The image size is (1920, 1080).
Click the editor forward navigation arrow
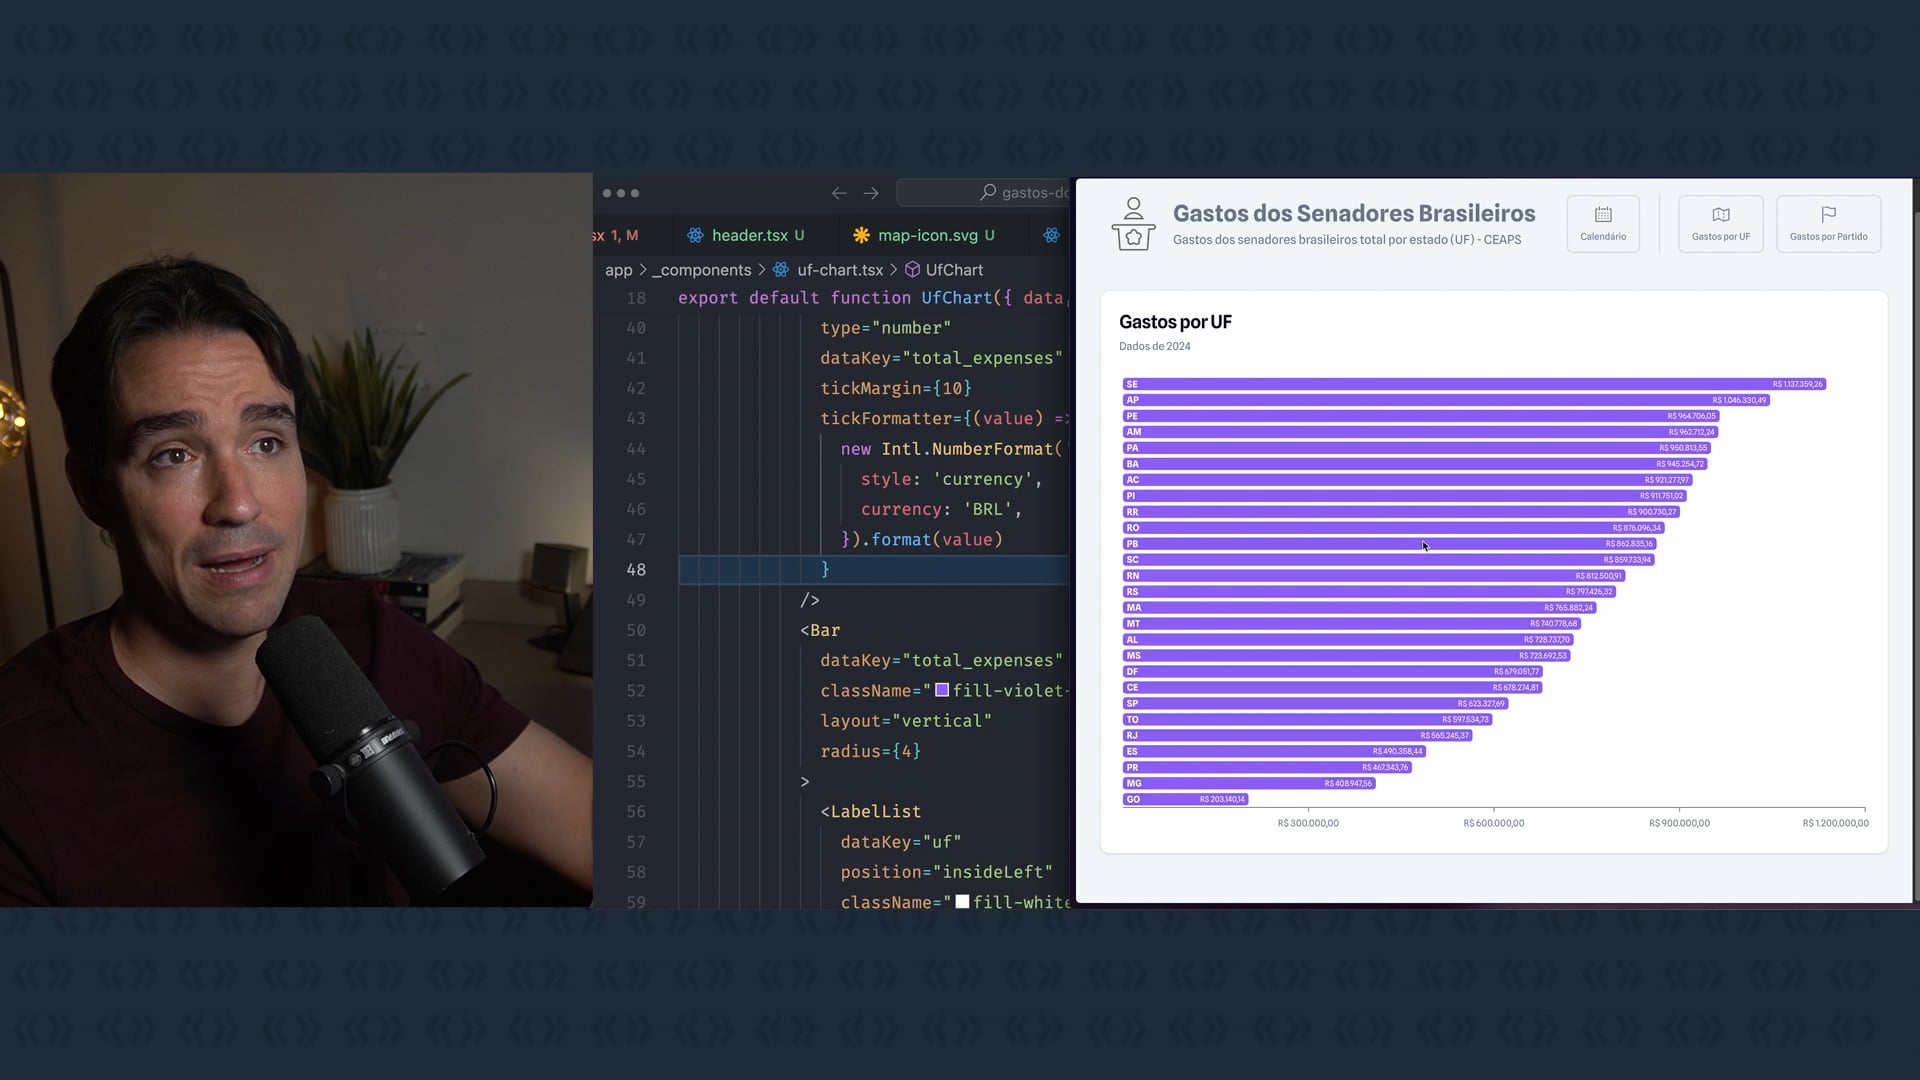pos(871,193)
